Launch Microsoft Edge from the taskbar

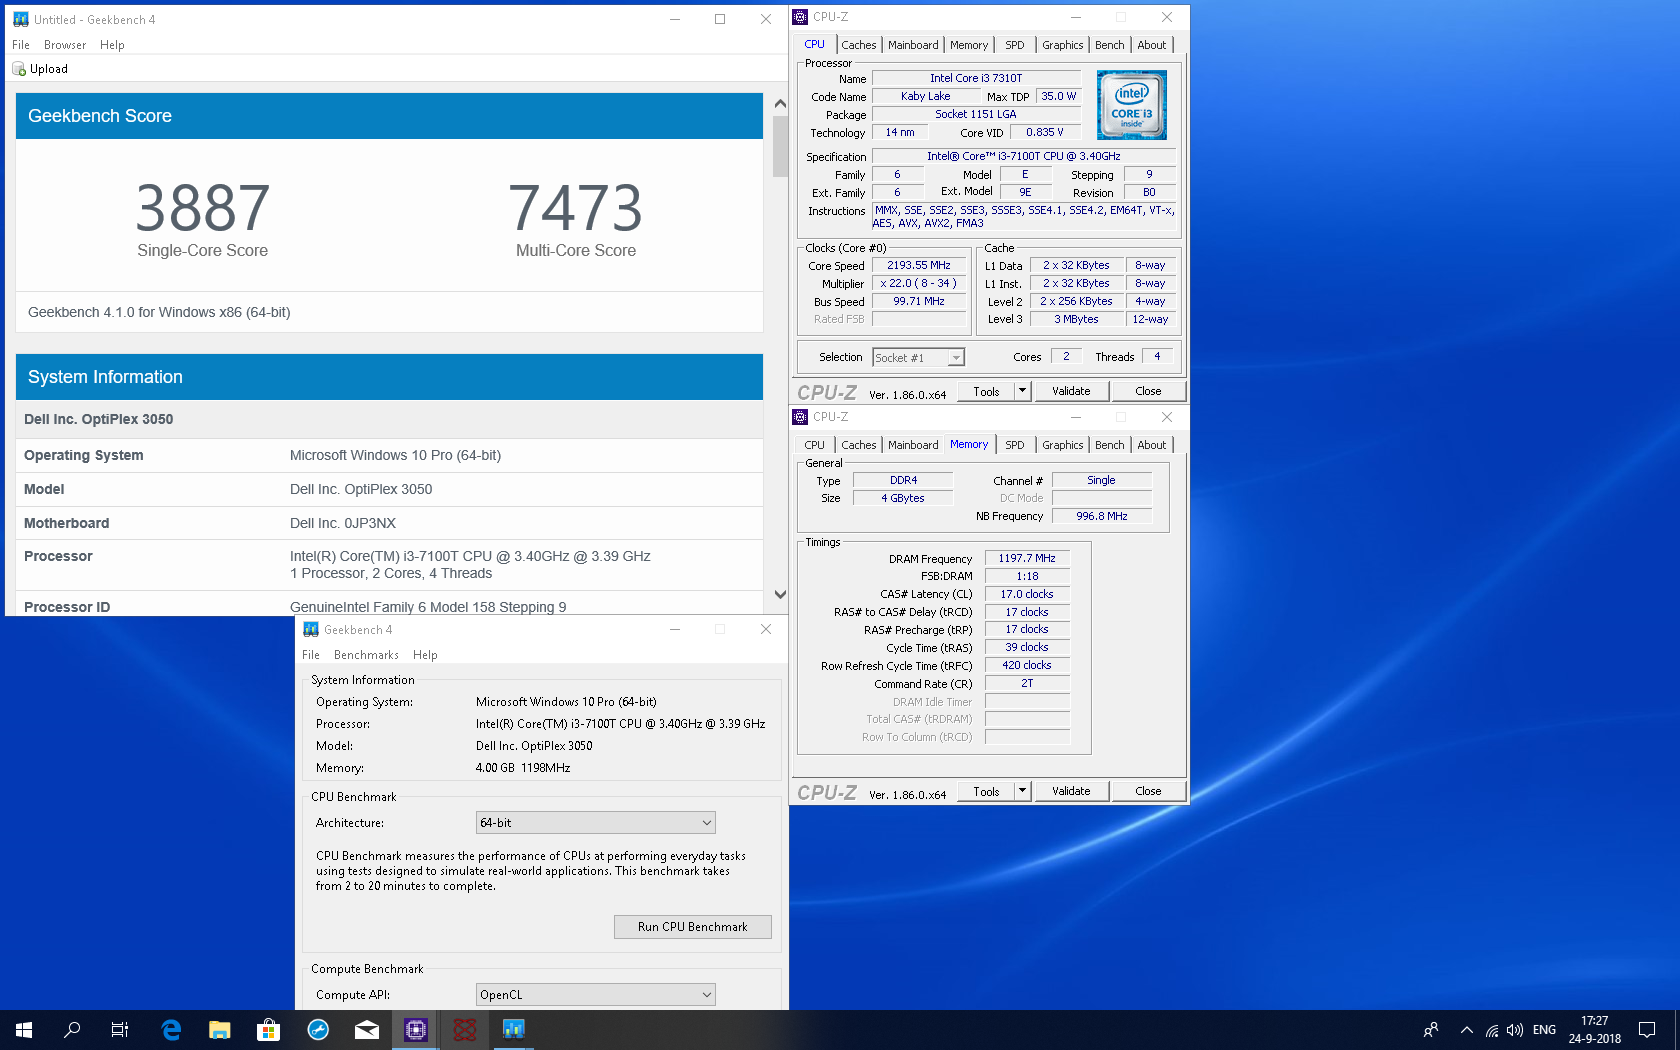(x=171, y=1030)
